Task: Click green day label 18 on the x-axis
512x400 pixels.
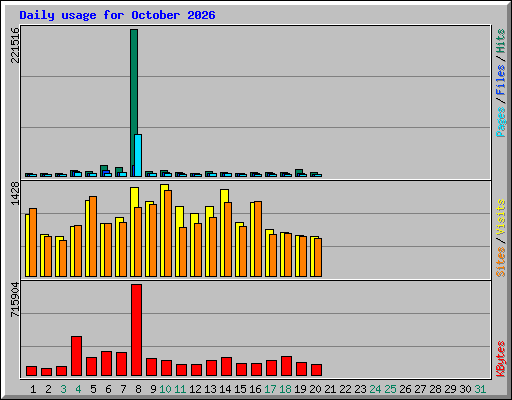Action: tap(285, 389)
